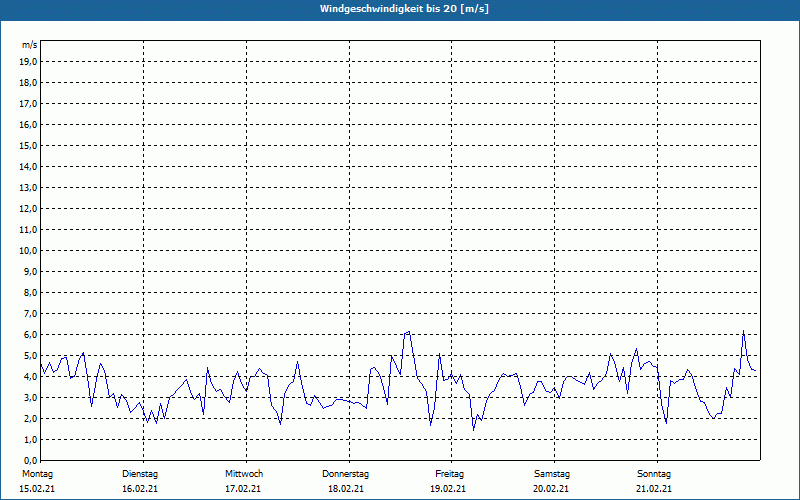Click the 8,0 y-axis label
The height and width of the screenshot is (500, 800).
(x=30, y=292)
